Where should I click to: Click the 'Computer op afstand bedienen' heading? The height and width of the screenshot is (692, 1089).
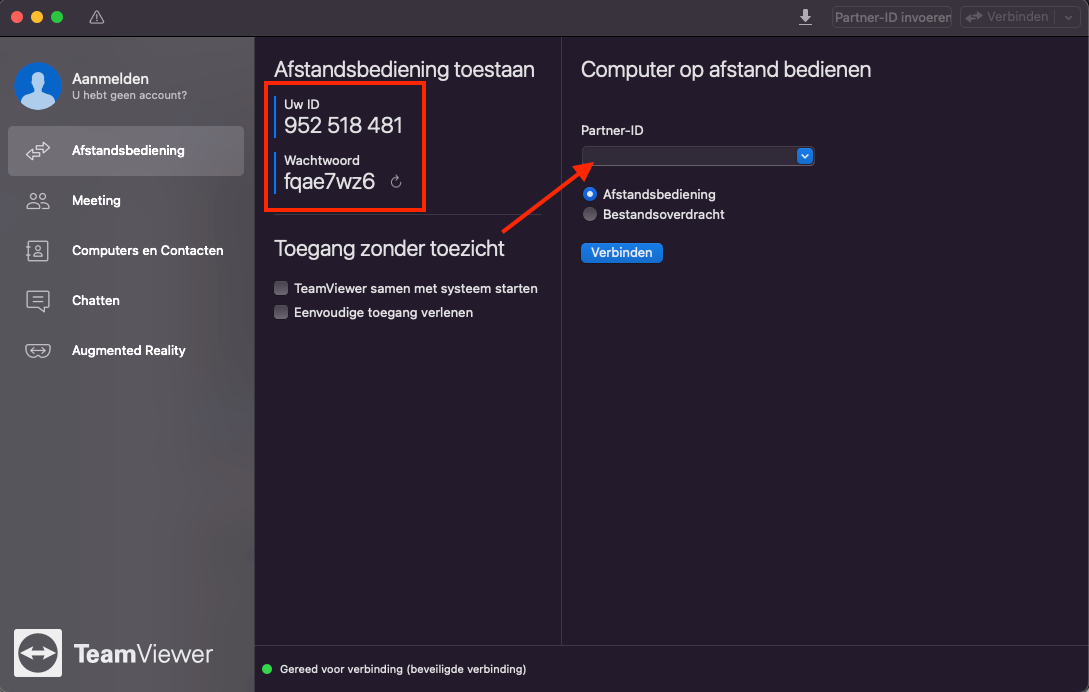[726, 69]
